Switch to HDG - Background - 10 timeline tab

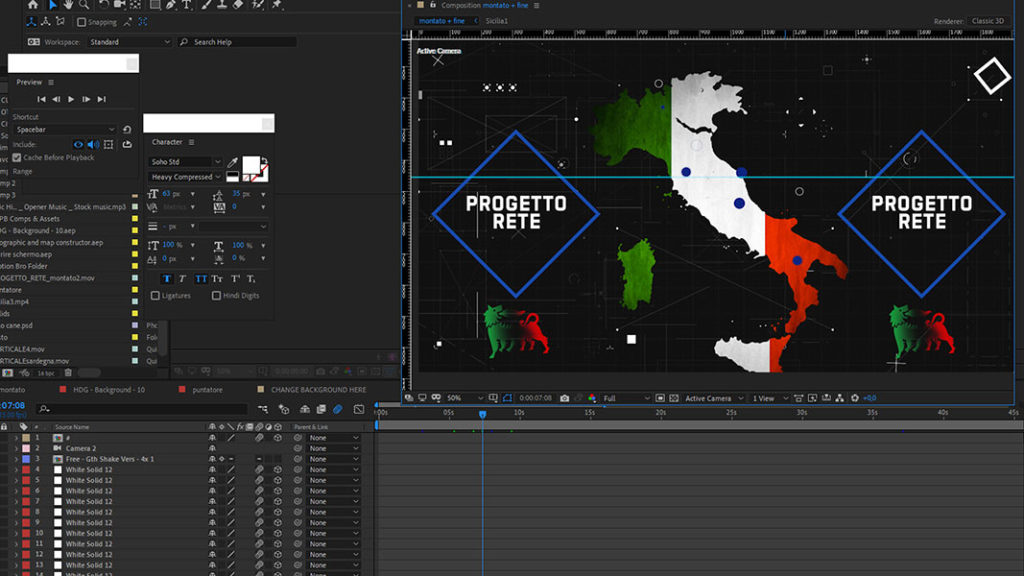108,390
